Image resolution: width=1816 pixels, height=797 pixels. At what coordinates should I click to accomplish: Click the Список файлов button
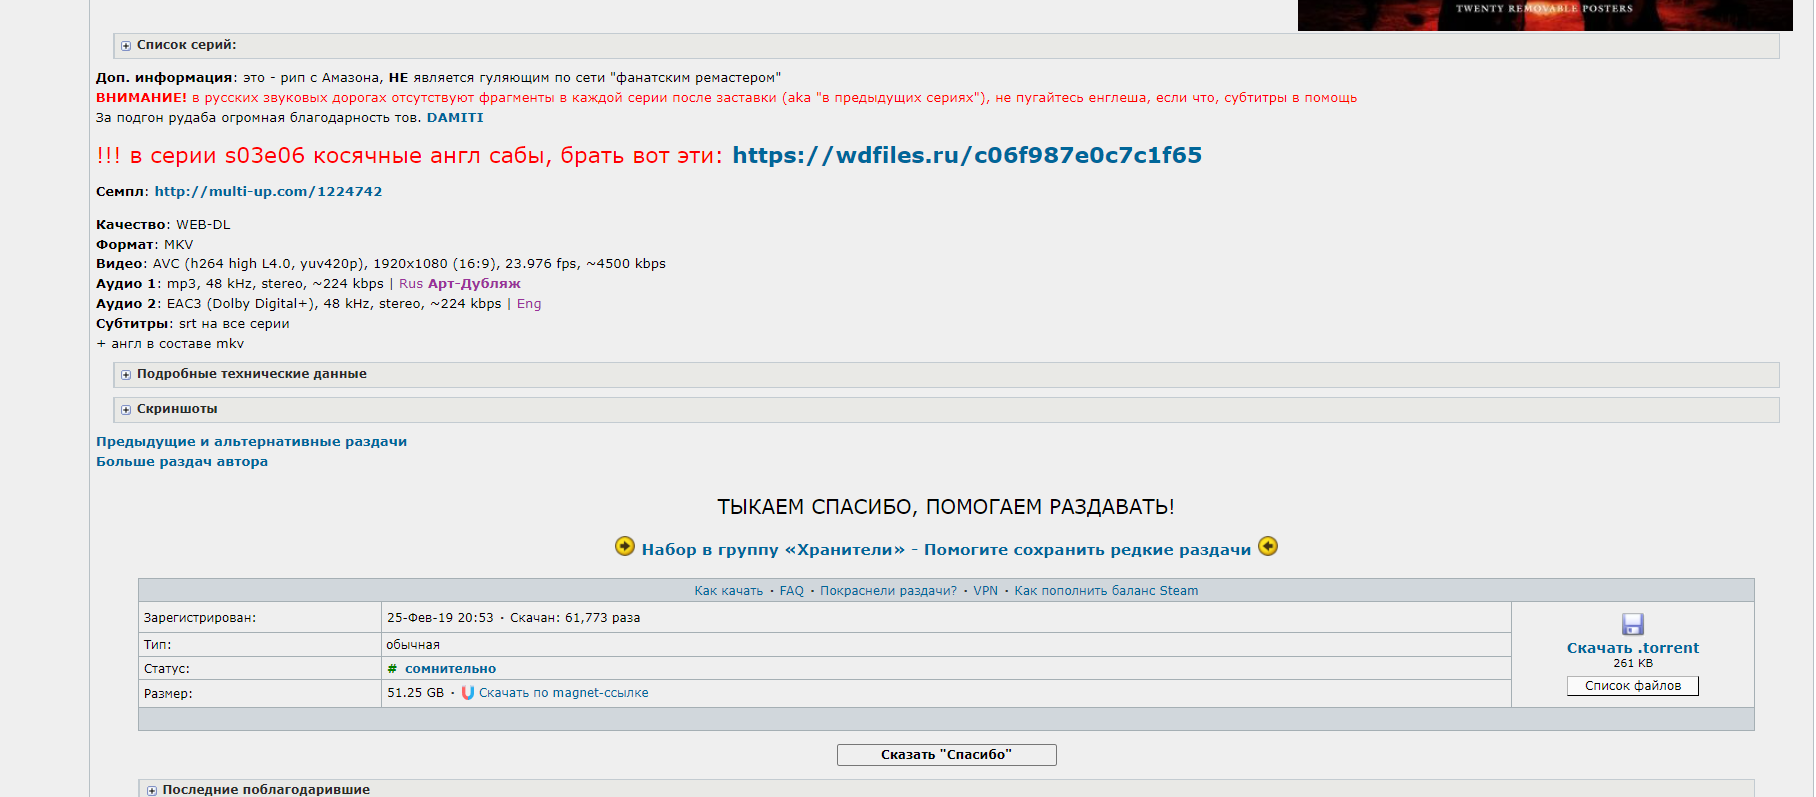[x=1632, y=686]
